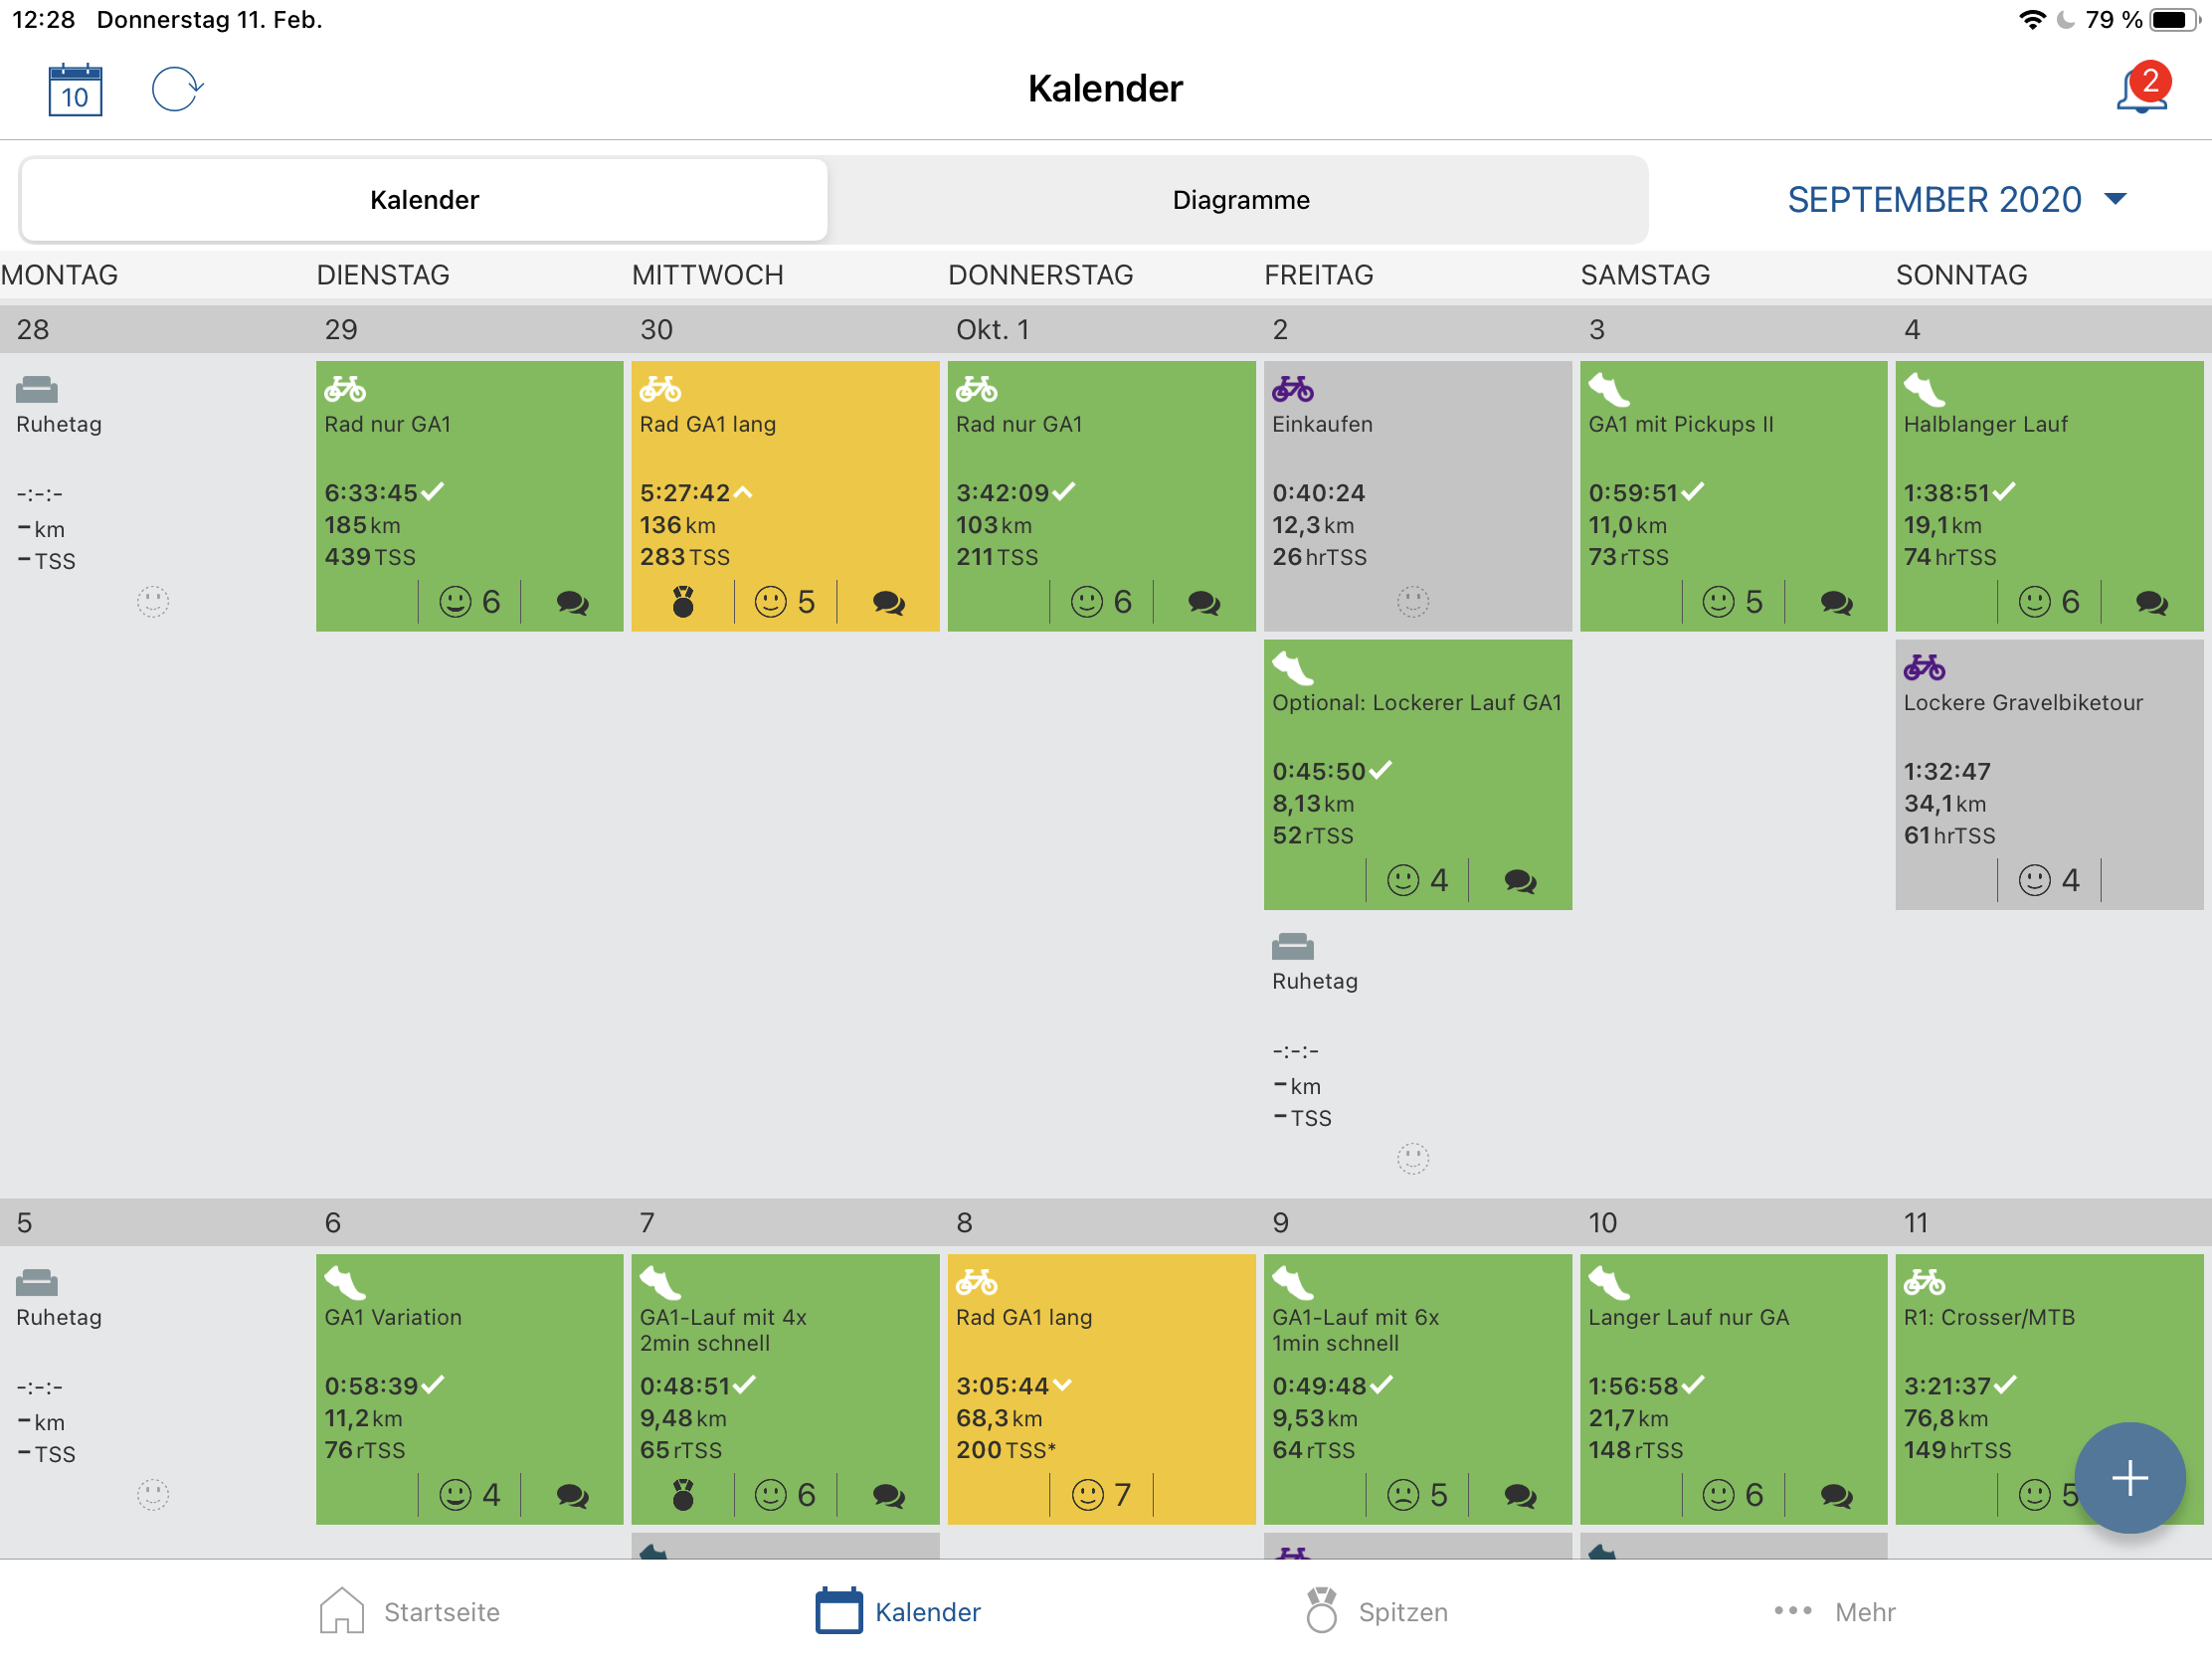Switch to the Diagramme segment view
The width and height of the screenshot is (2212, 1659).
(x=1240, y=200)
